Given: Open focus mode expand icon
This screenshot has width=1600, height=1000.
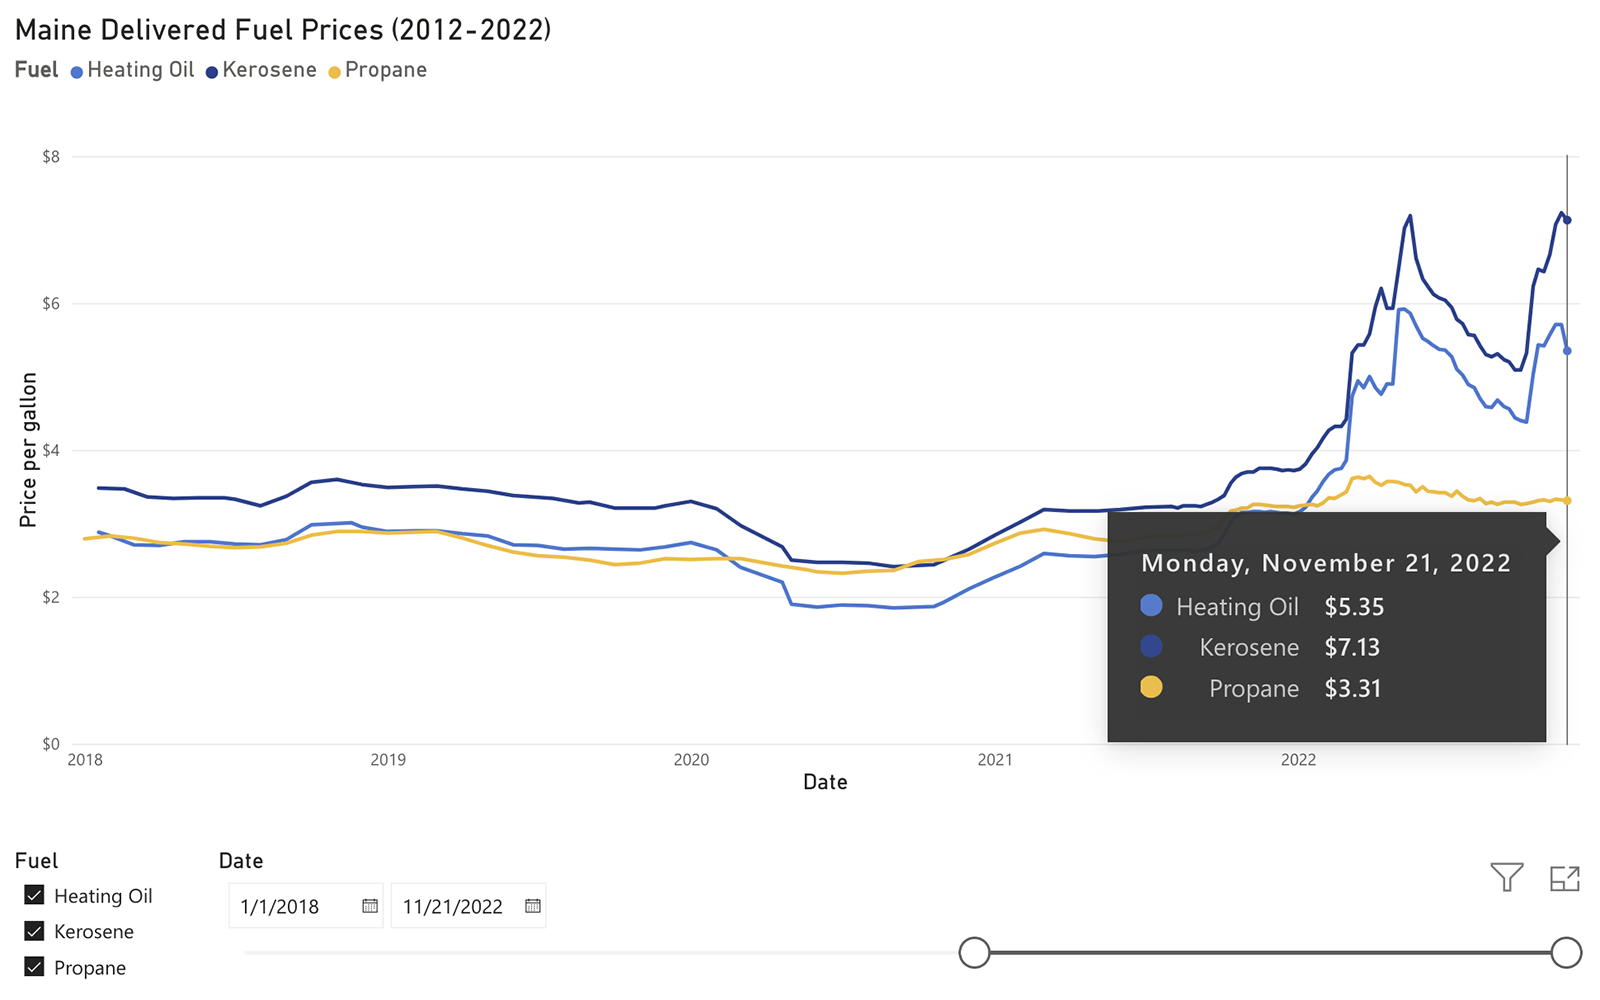Looking at the screenshot, I should coord(1564,878).
